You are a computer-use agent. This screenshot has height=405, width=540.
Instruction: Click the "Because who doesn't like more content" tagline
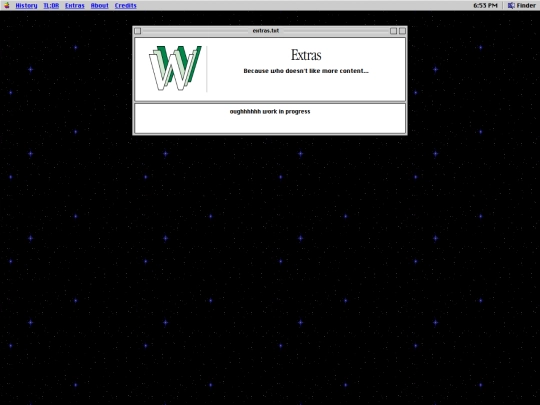point(306,71)
